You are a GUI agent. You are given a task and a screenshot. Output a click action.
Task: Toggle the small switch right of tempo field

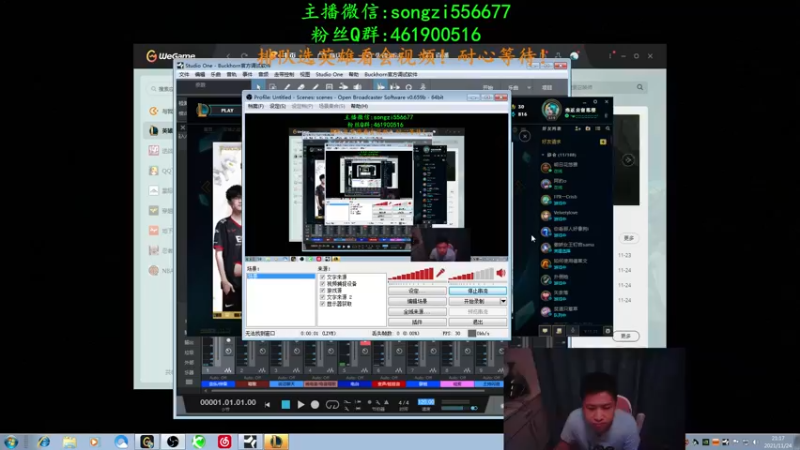(x=474, y=408)
